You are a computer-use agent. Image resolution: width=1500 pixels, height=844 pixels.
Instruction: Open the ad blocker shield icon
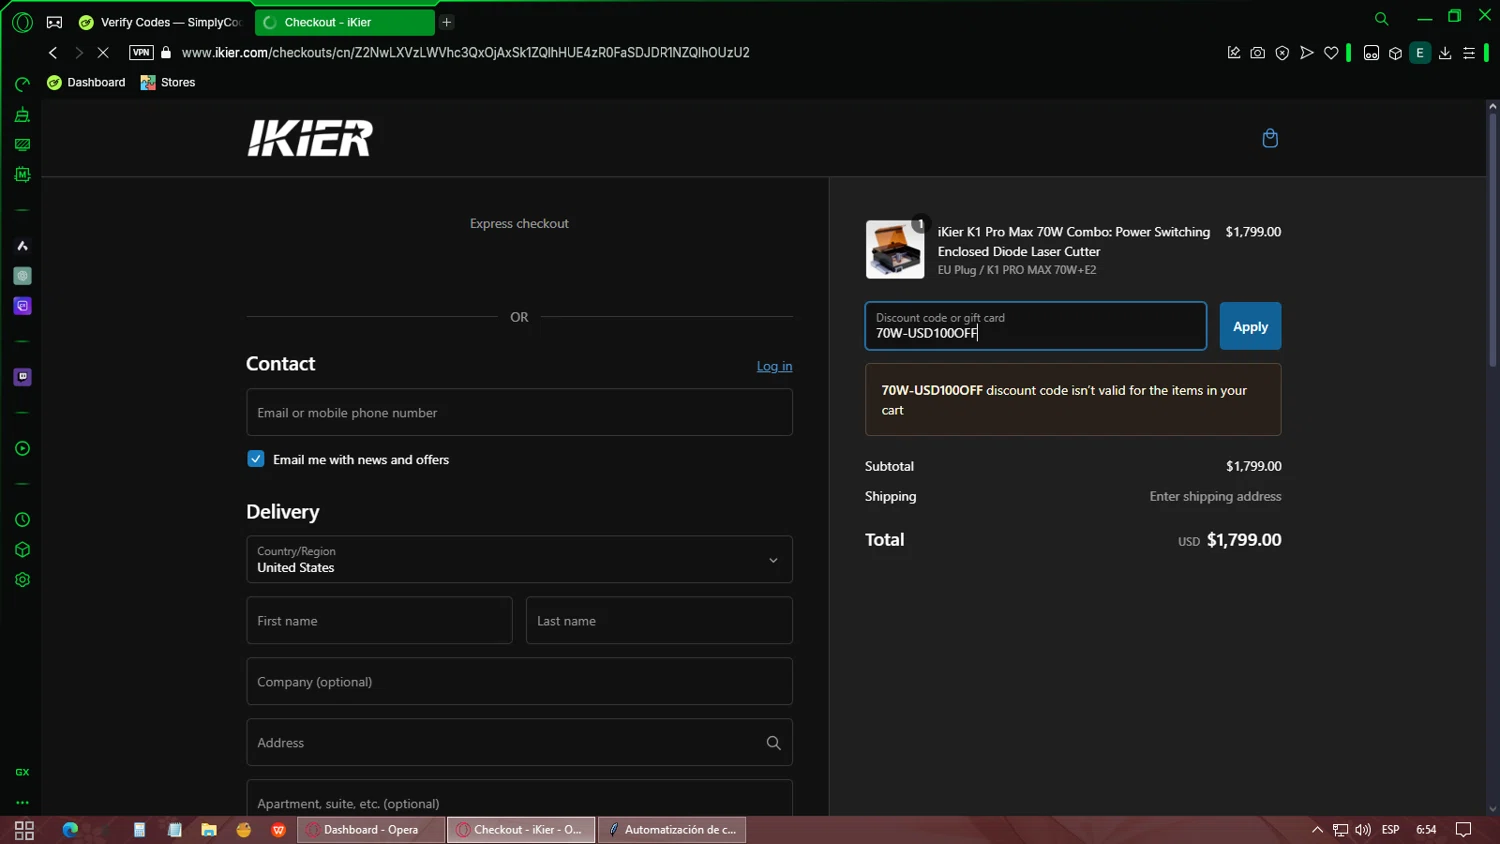point(1282,53)
